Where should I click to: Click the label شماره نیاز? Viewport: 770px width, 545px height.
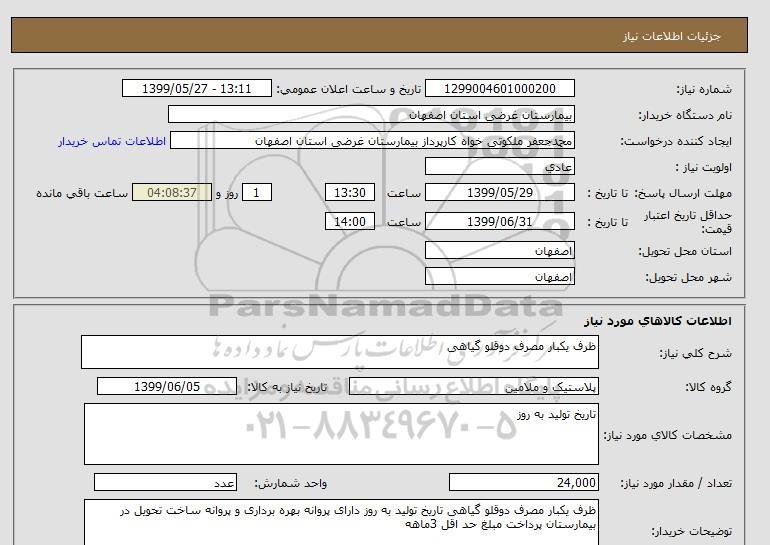pos(704,89)
